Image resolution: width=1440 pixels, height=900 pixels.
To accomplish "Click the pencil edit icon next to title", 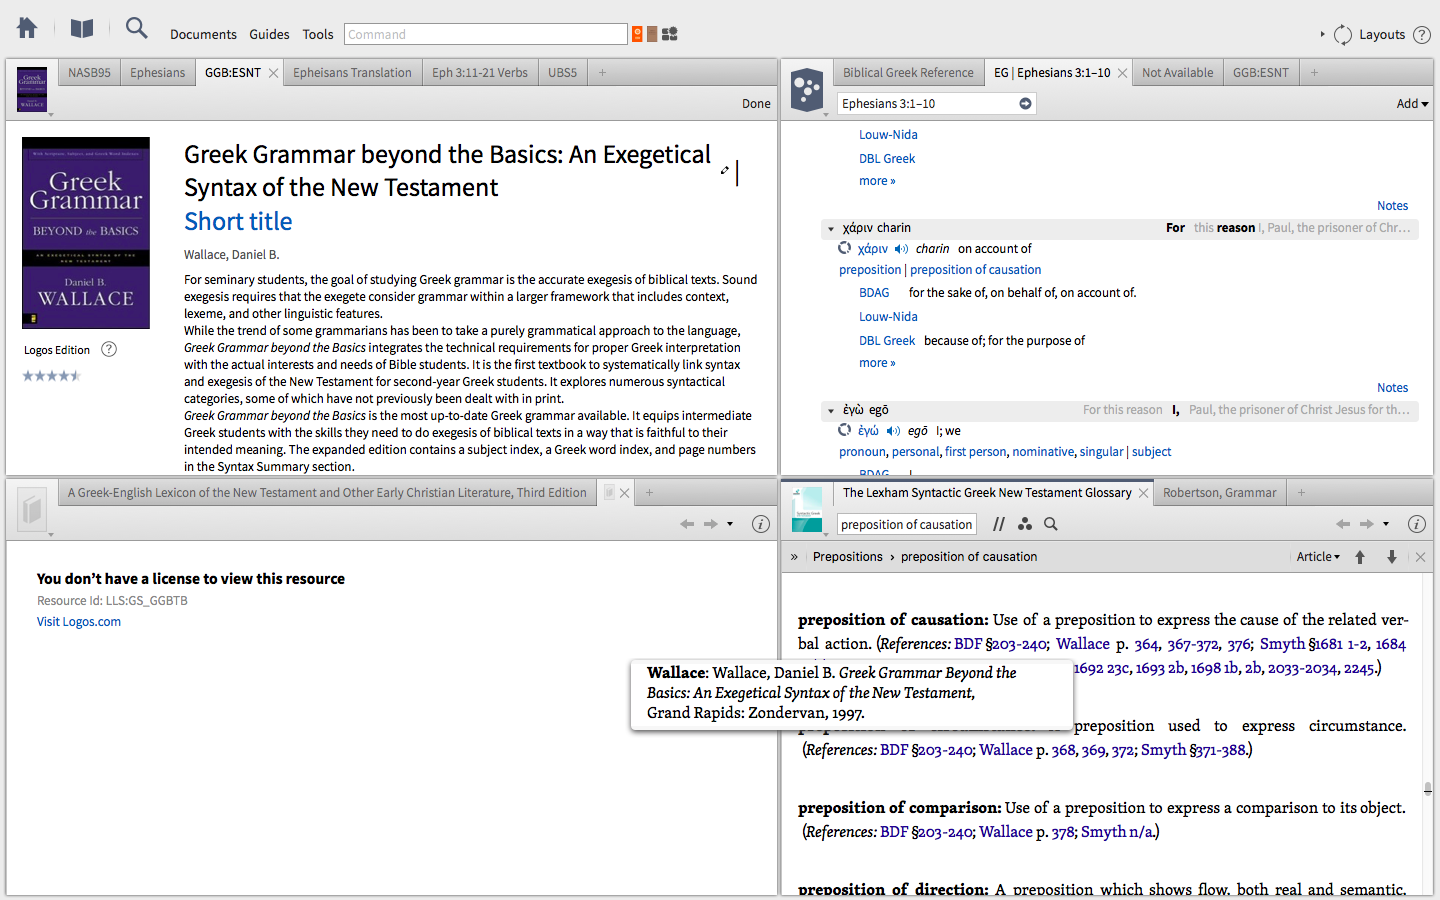I will click(x=725, y=170).
